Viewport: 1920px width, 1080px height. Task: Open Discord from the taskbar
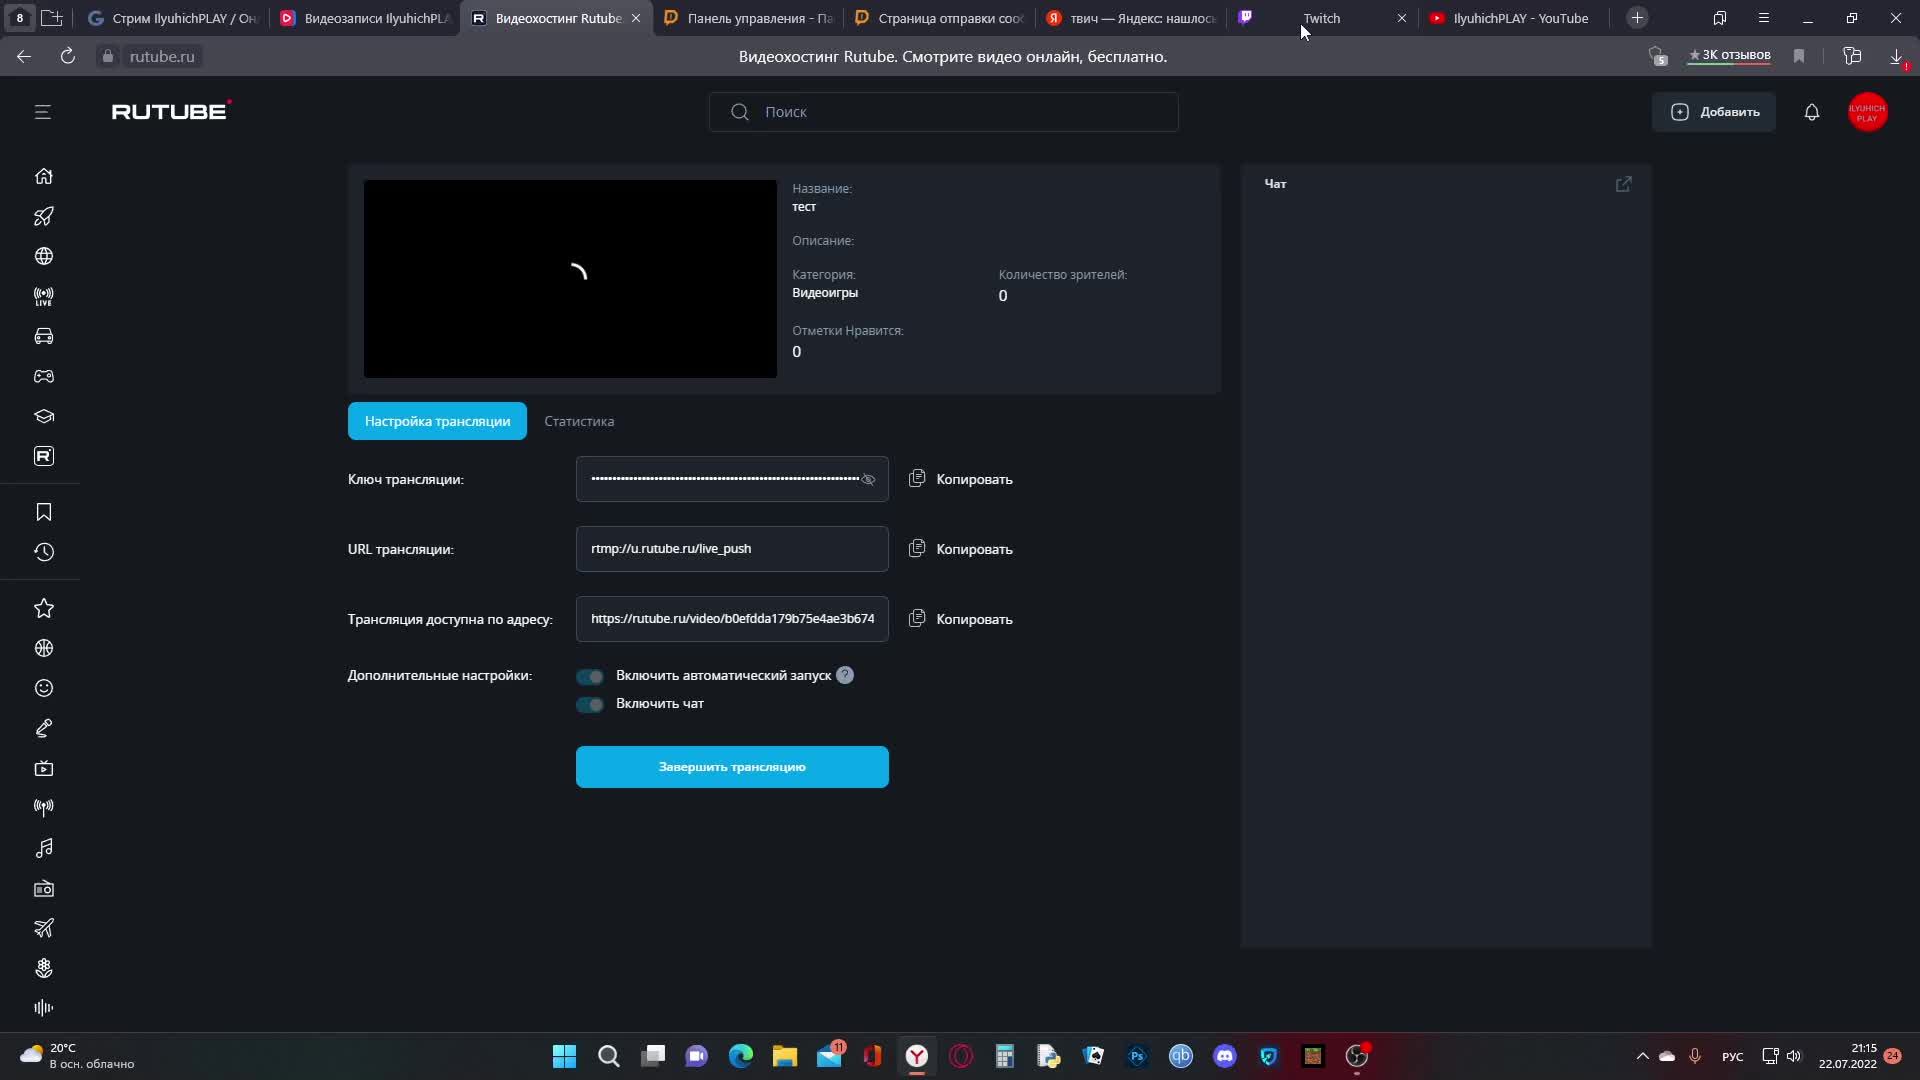coord(1225,1056)
